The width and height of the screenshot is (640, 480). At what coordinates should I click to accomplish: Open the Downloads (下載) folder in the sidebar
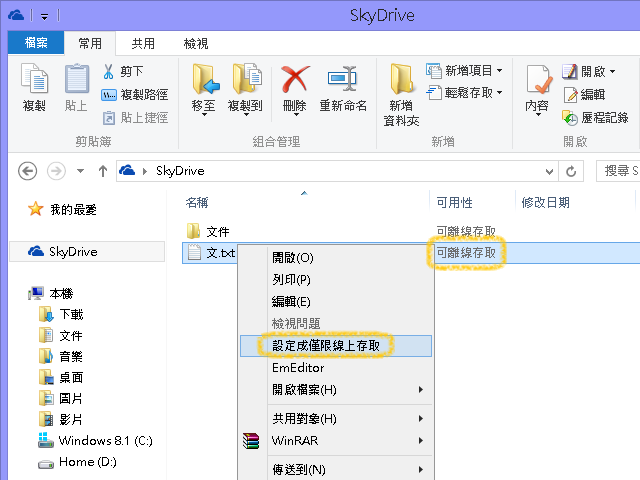point(61,315)
